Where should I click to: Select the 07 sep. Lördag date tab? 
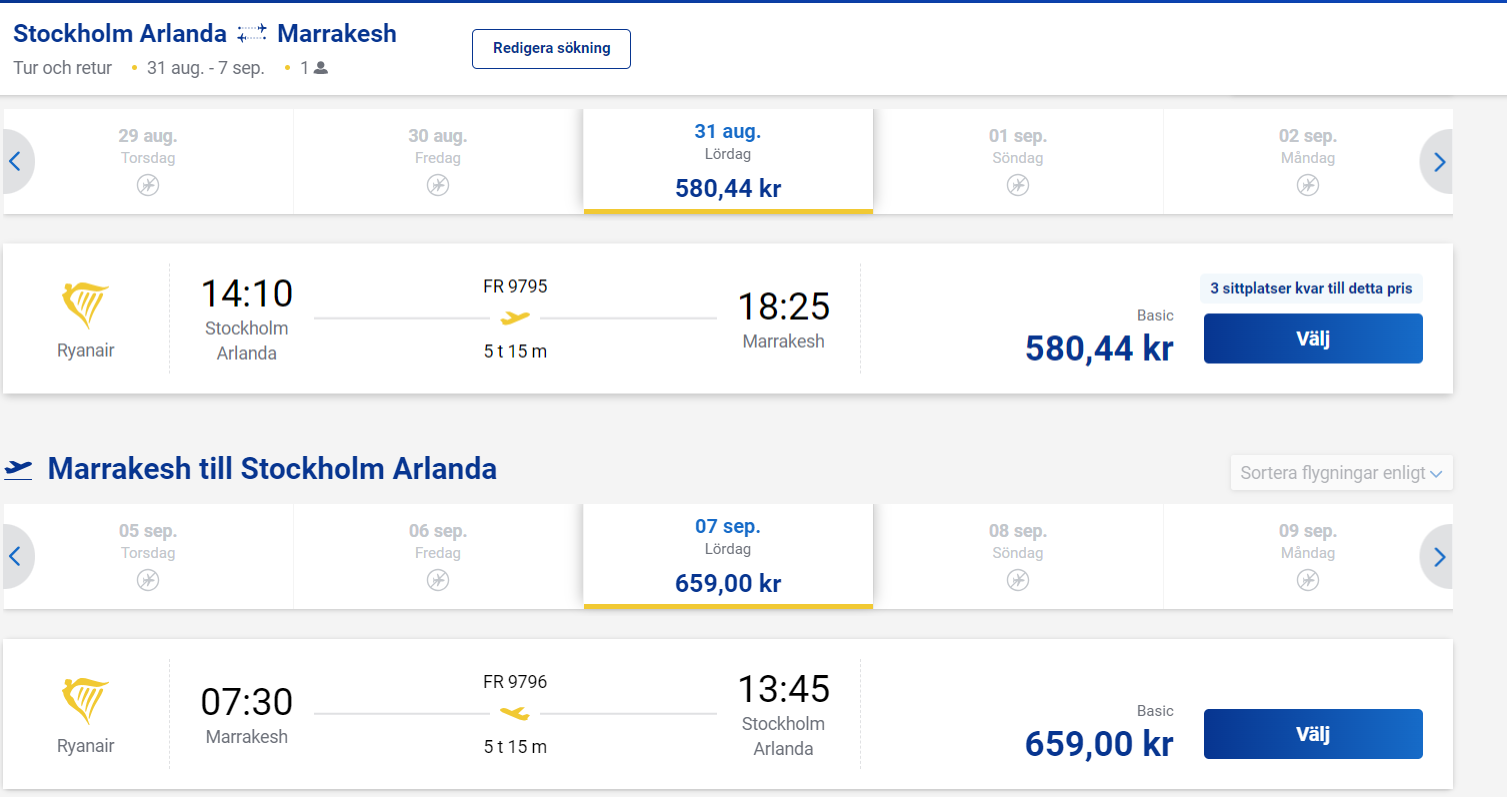[728, 556]
